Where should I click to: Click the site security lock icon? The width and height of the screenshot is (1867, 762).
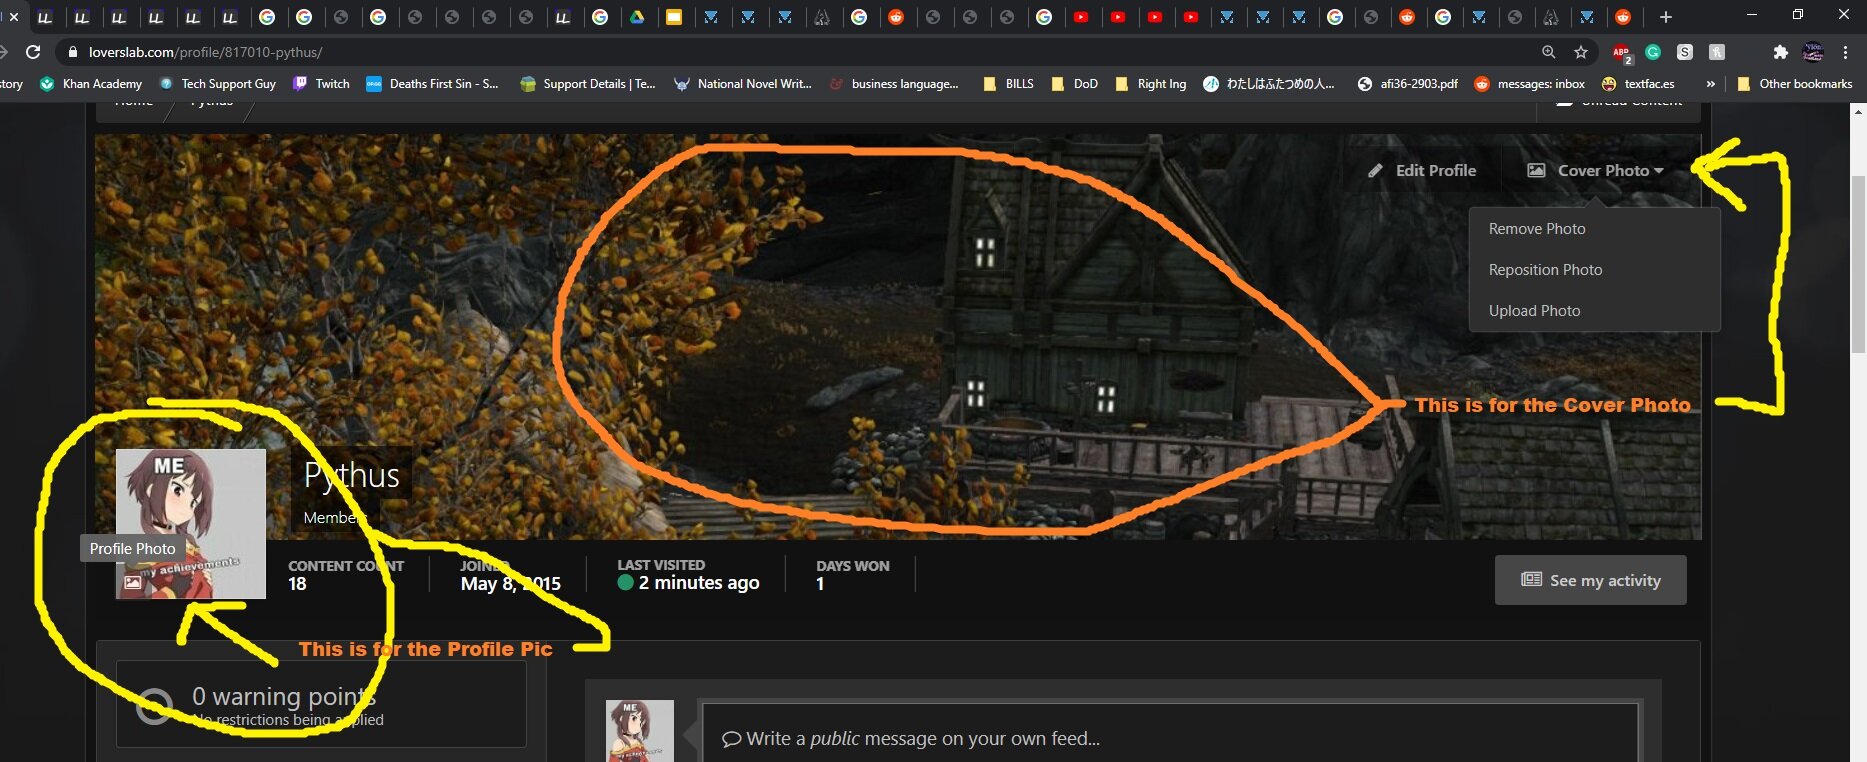click(x=72, y=52)
